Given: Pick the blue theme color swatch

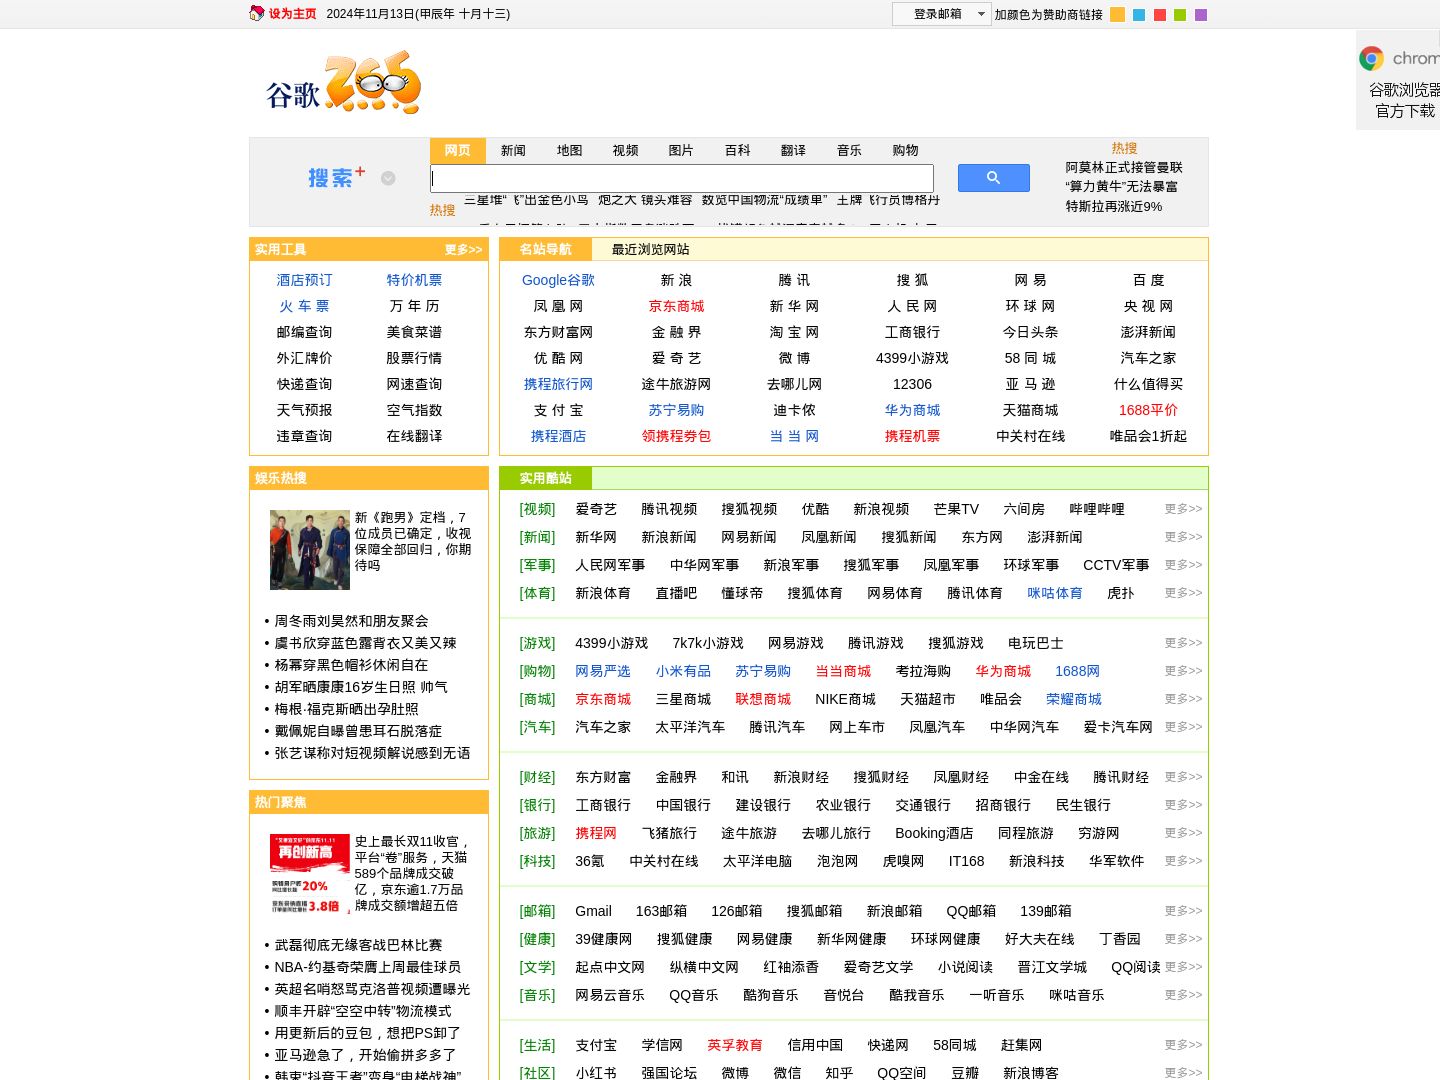Looking at the screenshot, I should point(1139,15).
